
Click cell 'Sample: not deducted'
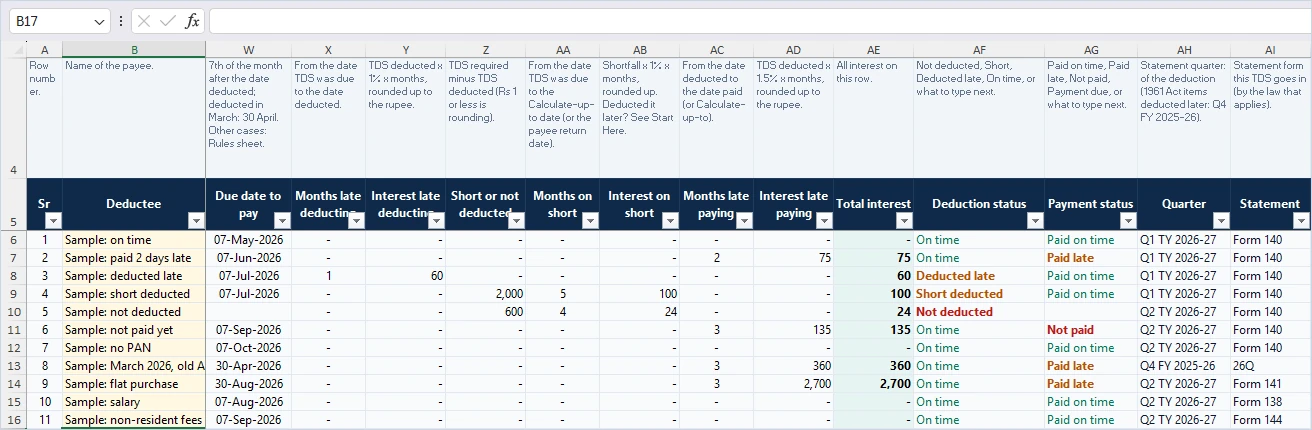click(x=135, y=312)
